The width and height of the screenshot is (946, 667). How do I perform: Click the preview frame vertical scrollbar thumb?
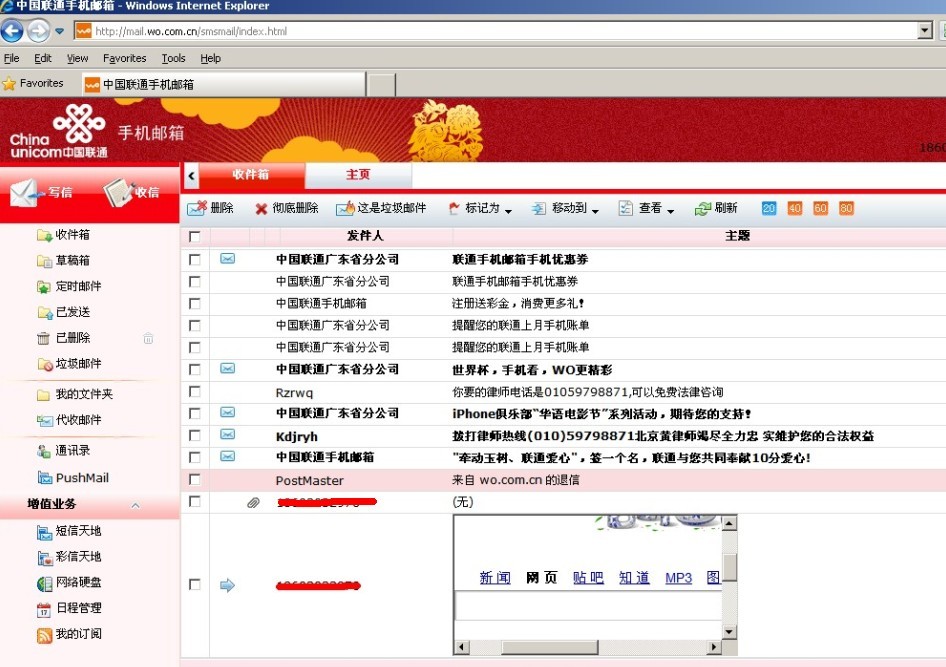[729, 567]
